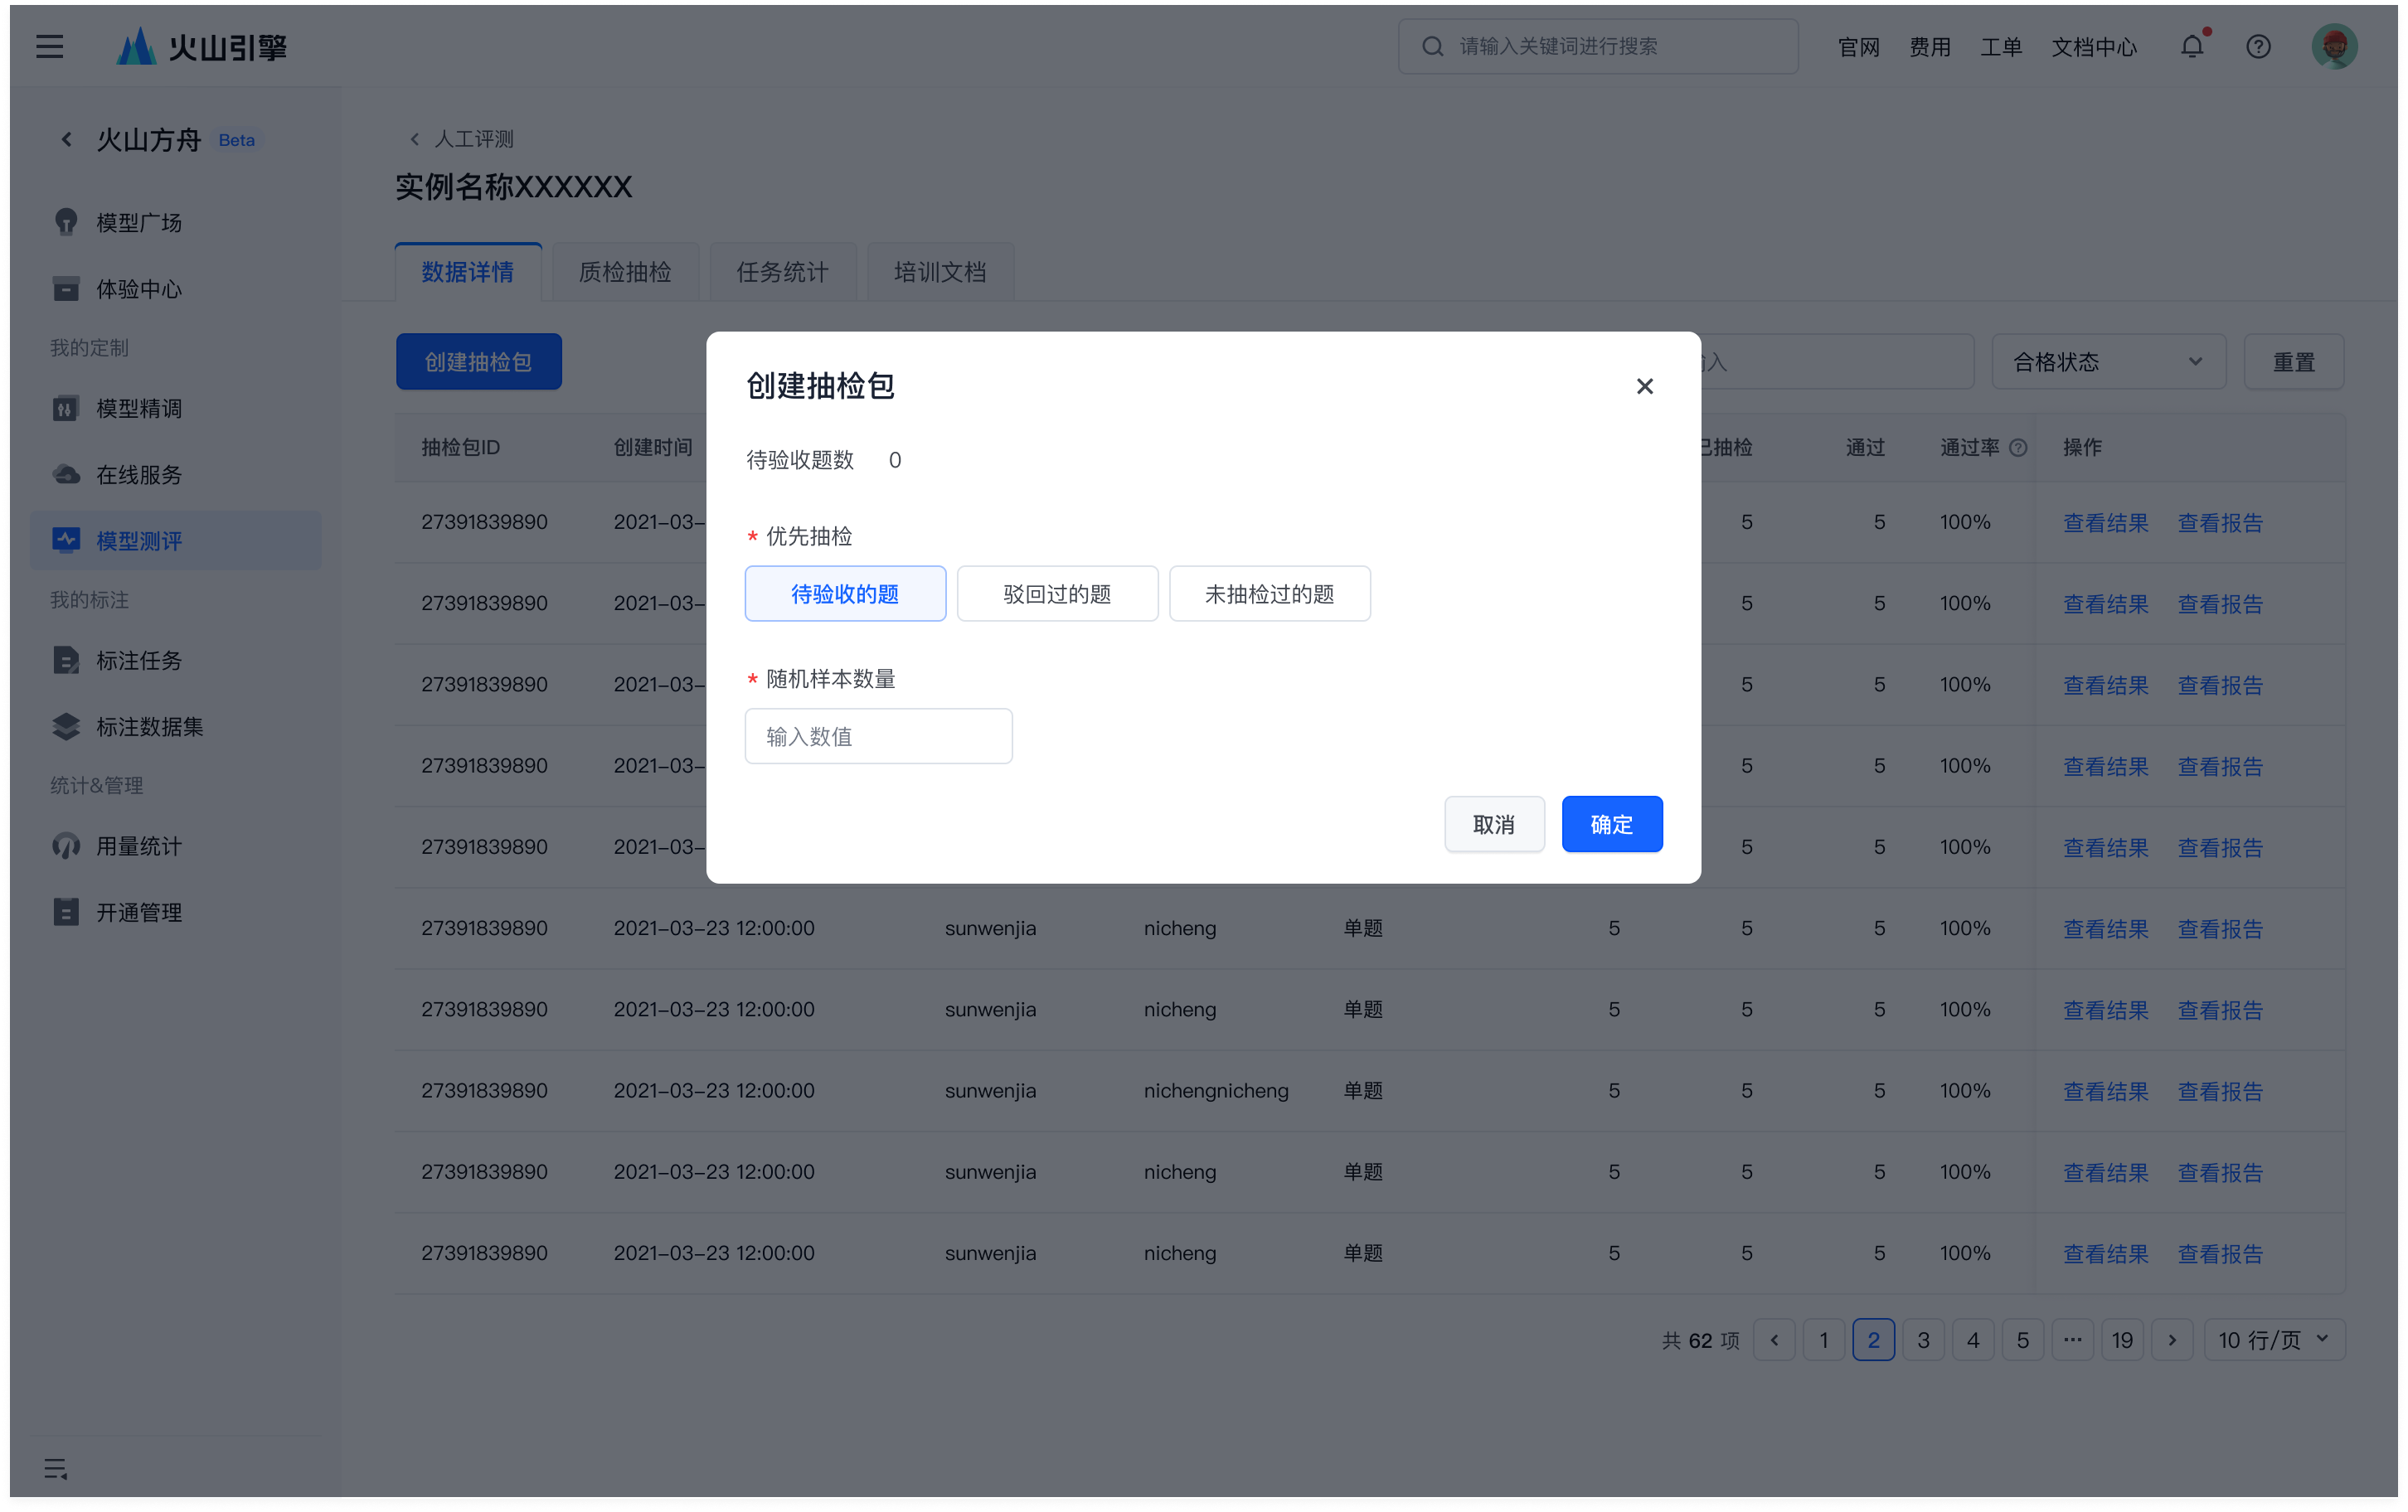Image resolution: width=2408 pixels, height=1512 pixels.
Task: Click current page 2 button
Action: point(1873,1340)
